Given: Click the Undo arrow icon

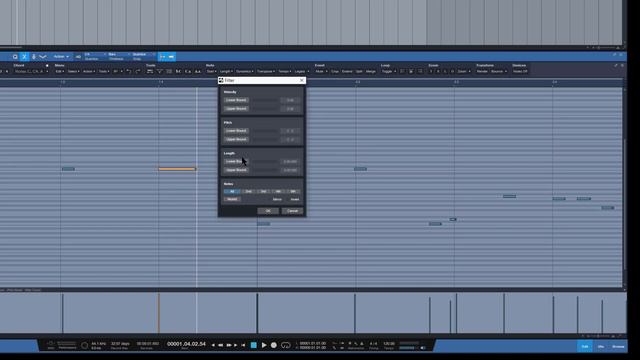Looking at the screenshot, I should 129,71.
